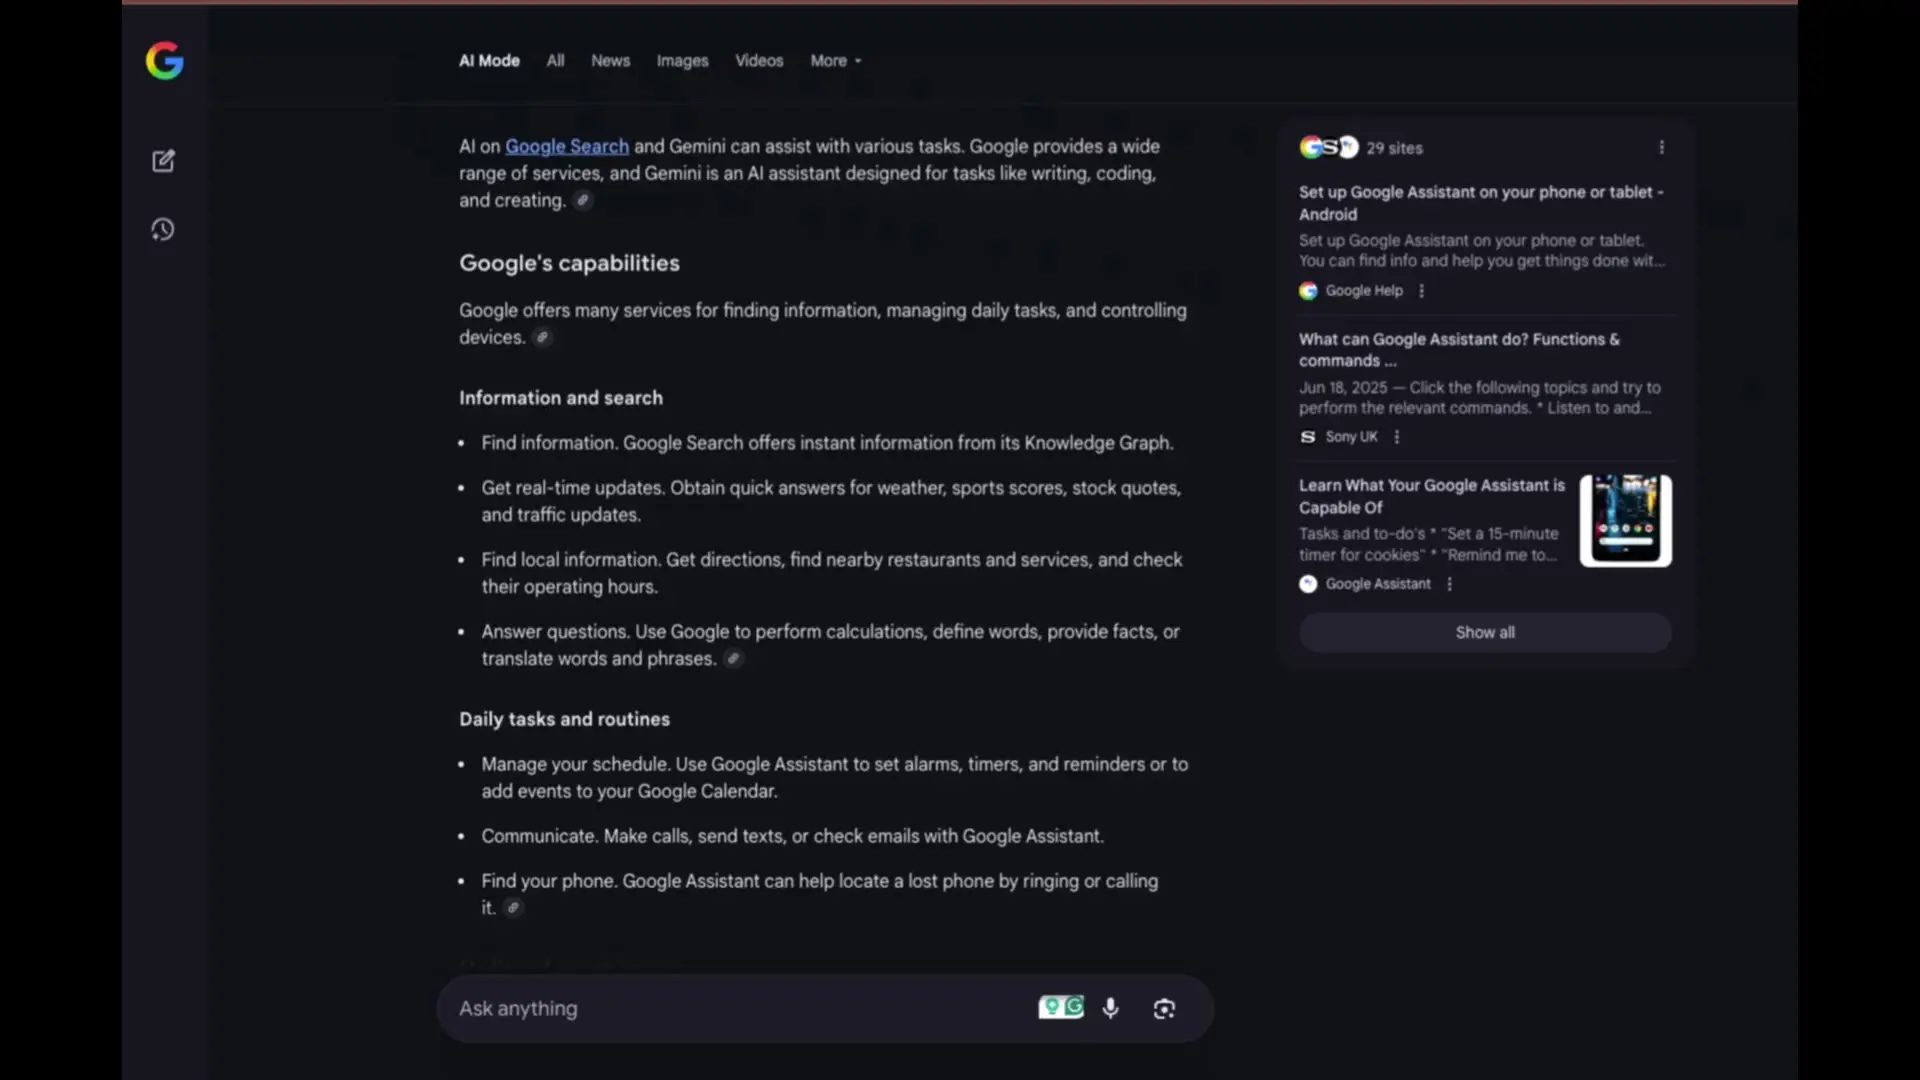Follow the Google Search hyperlink
Screen dimensions: 1920x1080
point(566,146)
